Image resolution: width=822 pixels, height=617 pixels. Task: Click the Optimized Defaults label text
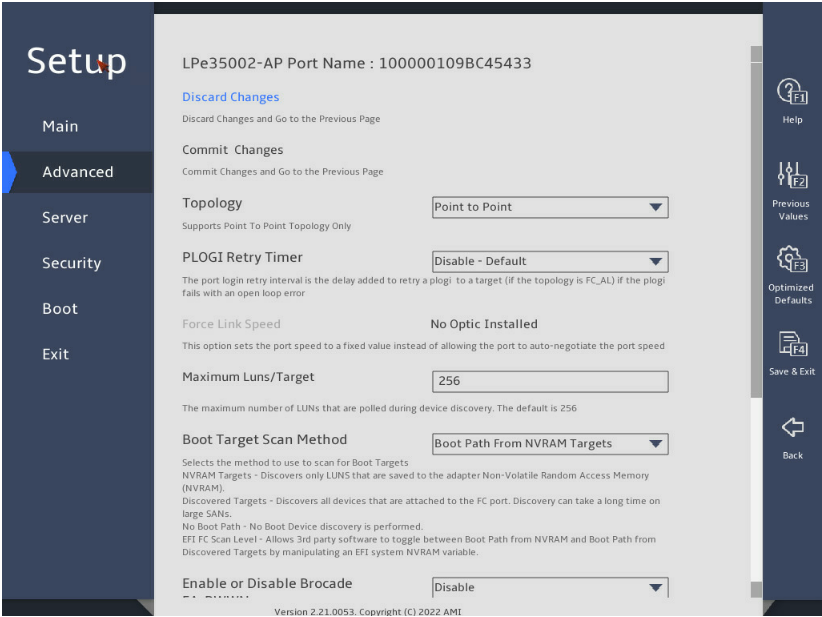(x=792, y=294)
